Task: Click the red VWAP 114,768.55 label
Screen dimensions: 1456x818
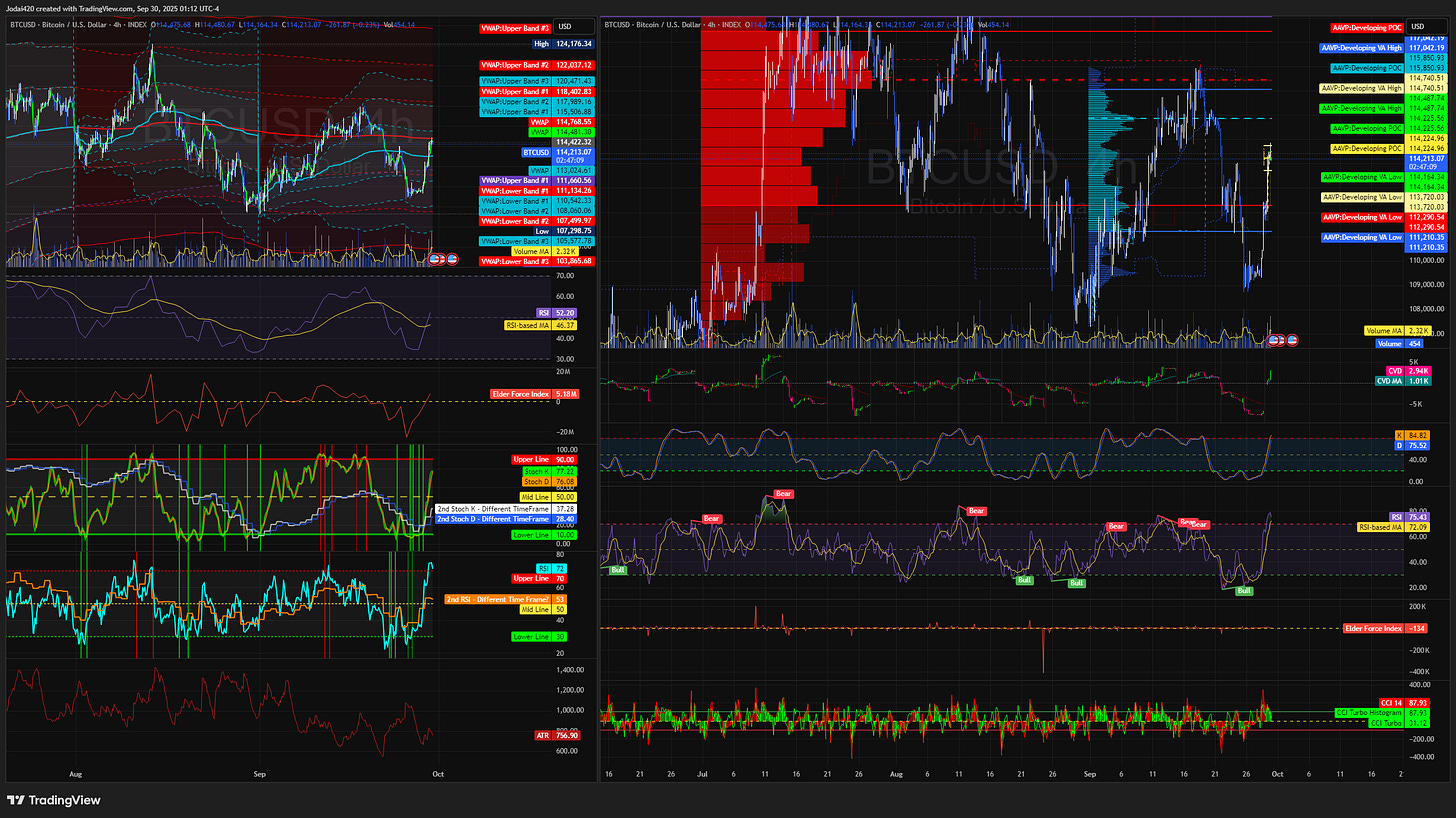Action: [x=562, y=122]
